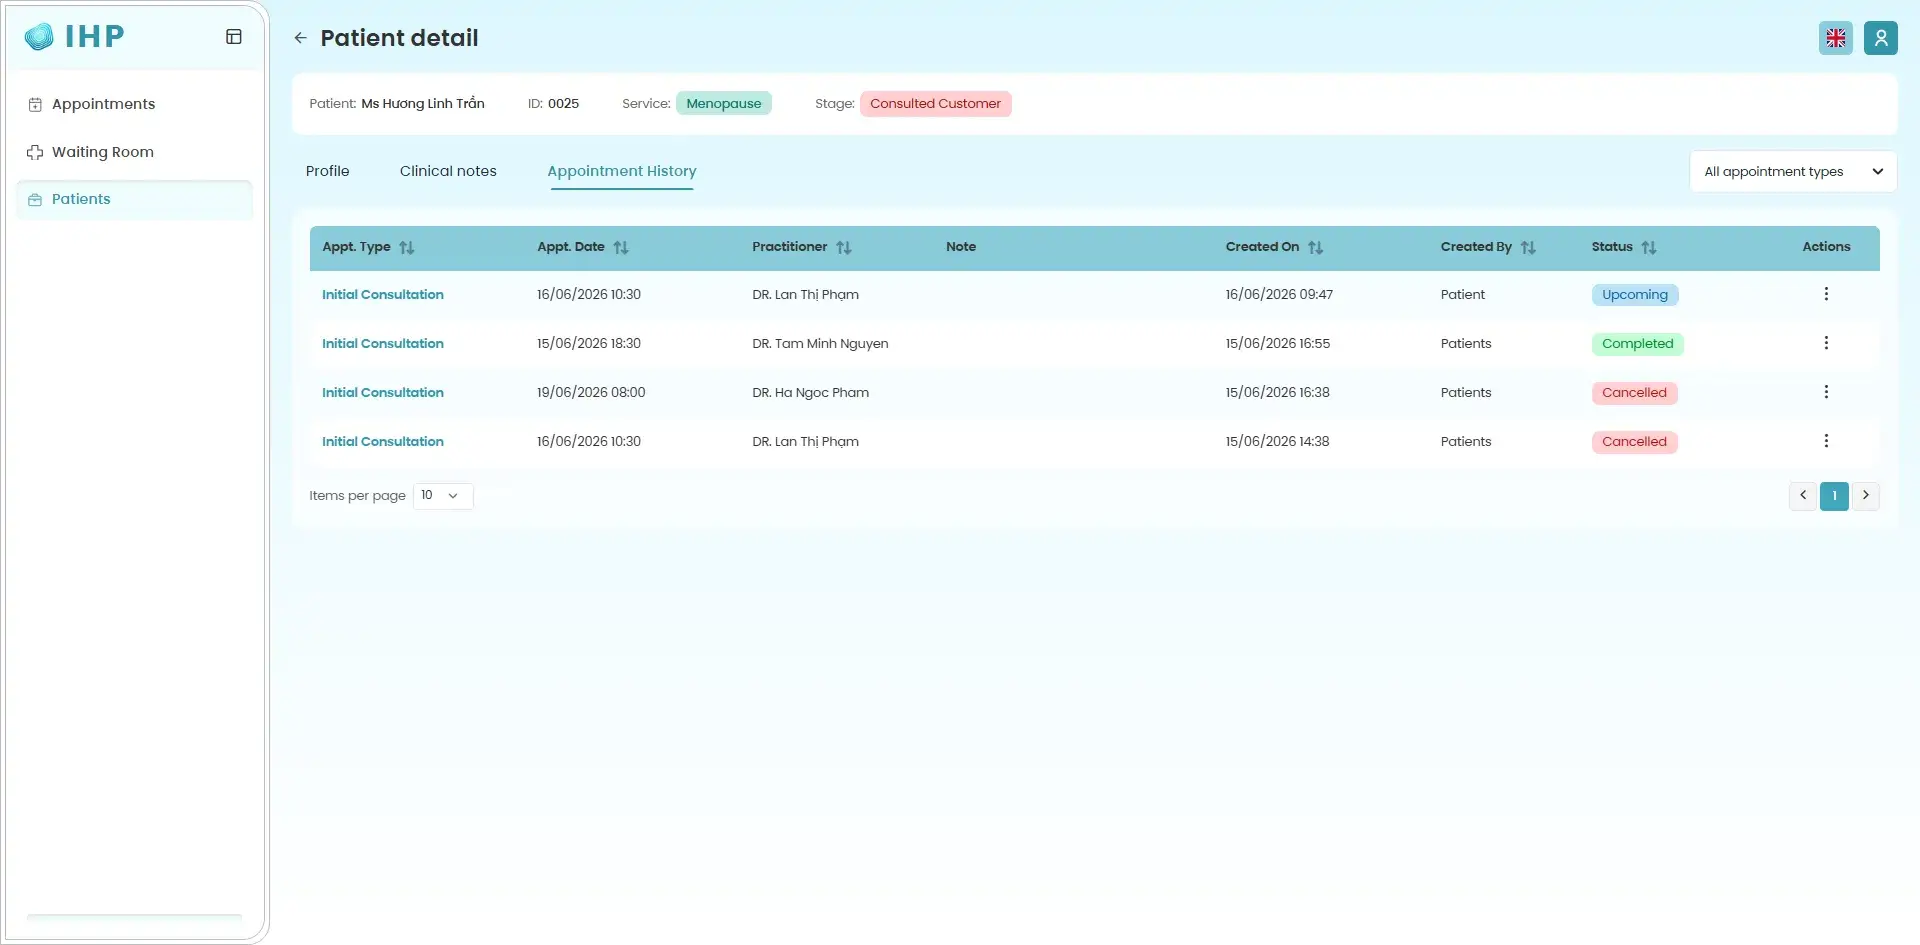Expand All appointment types dropdown

pyautogui.click(x=1793, y=171)
